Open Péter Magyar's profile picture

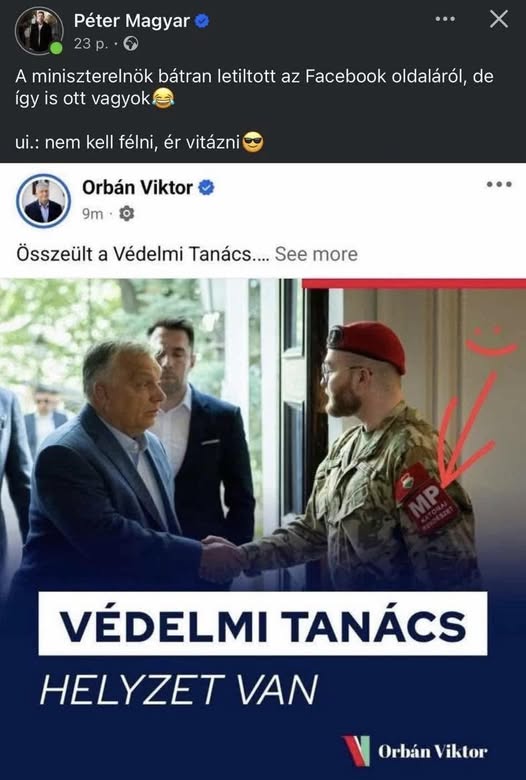pyautogui.click(x=39, y=31)
